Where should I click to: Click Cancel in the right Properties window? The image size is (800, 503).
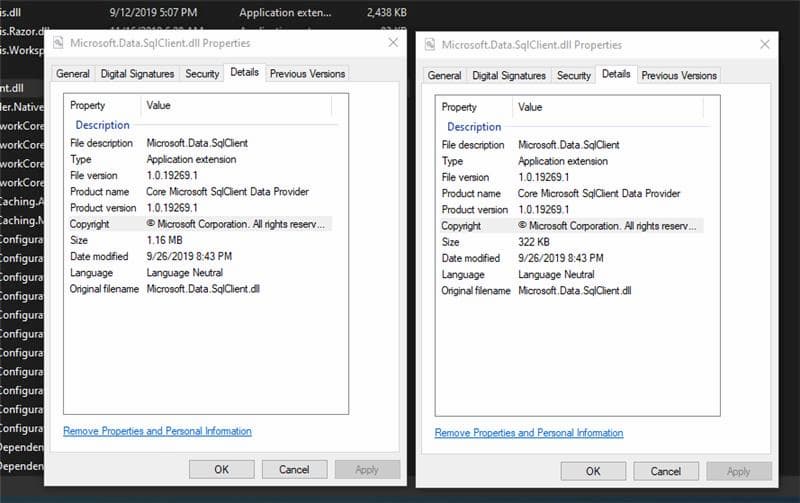coord(666,471)
